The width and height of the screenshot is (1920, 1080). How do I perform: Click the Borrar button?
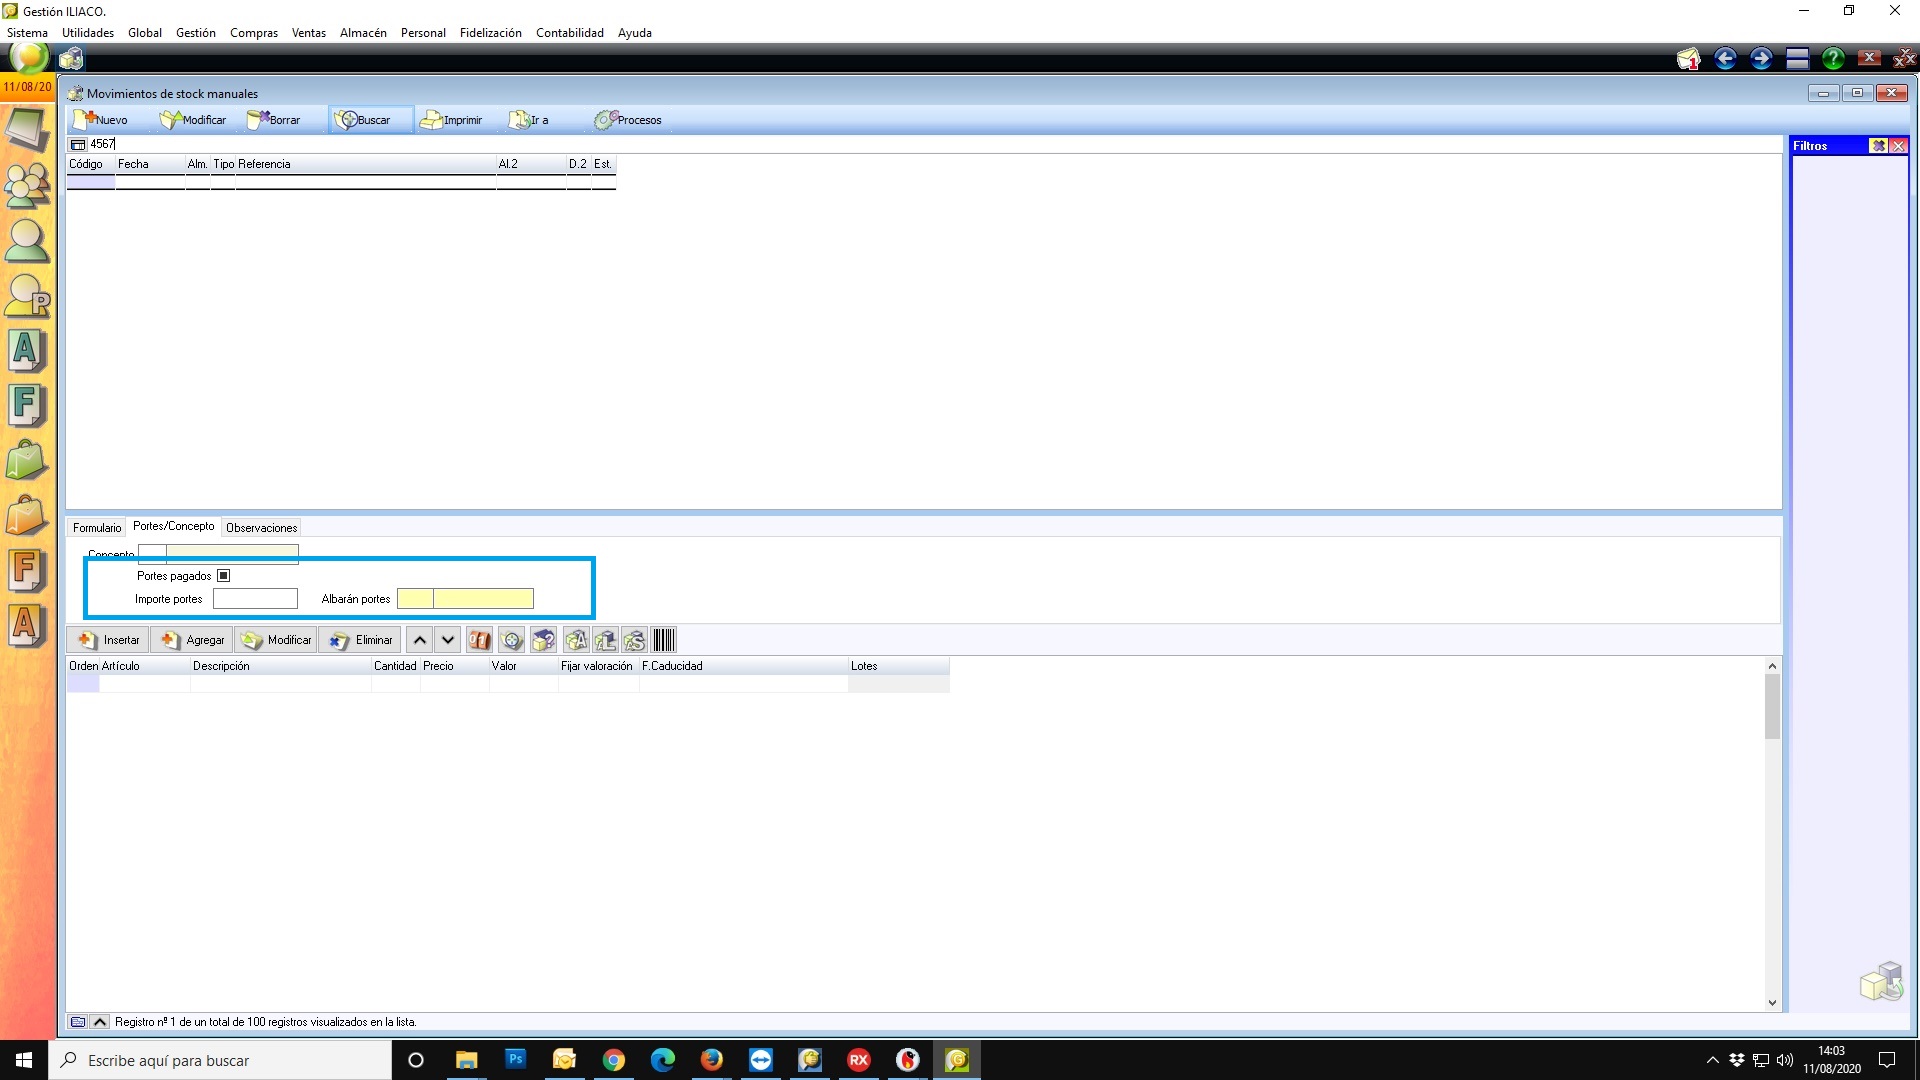coord(274,120)
